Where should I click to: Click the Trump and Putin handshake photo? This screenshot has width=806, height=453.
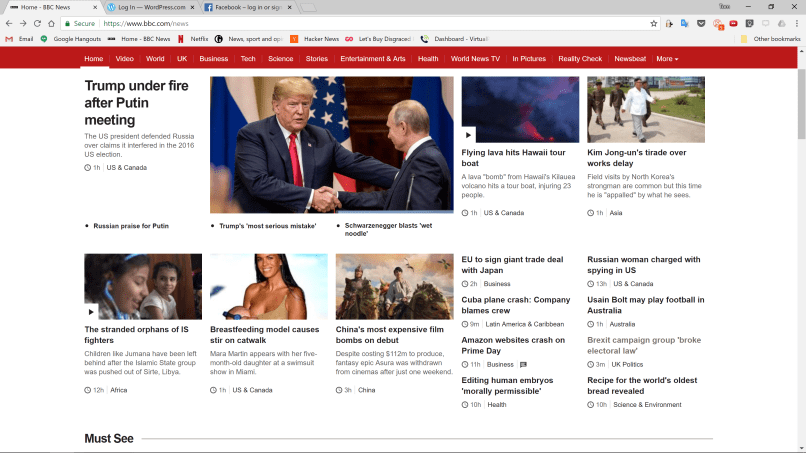click(332, 145)
